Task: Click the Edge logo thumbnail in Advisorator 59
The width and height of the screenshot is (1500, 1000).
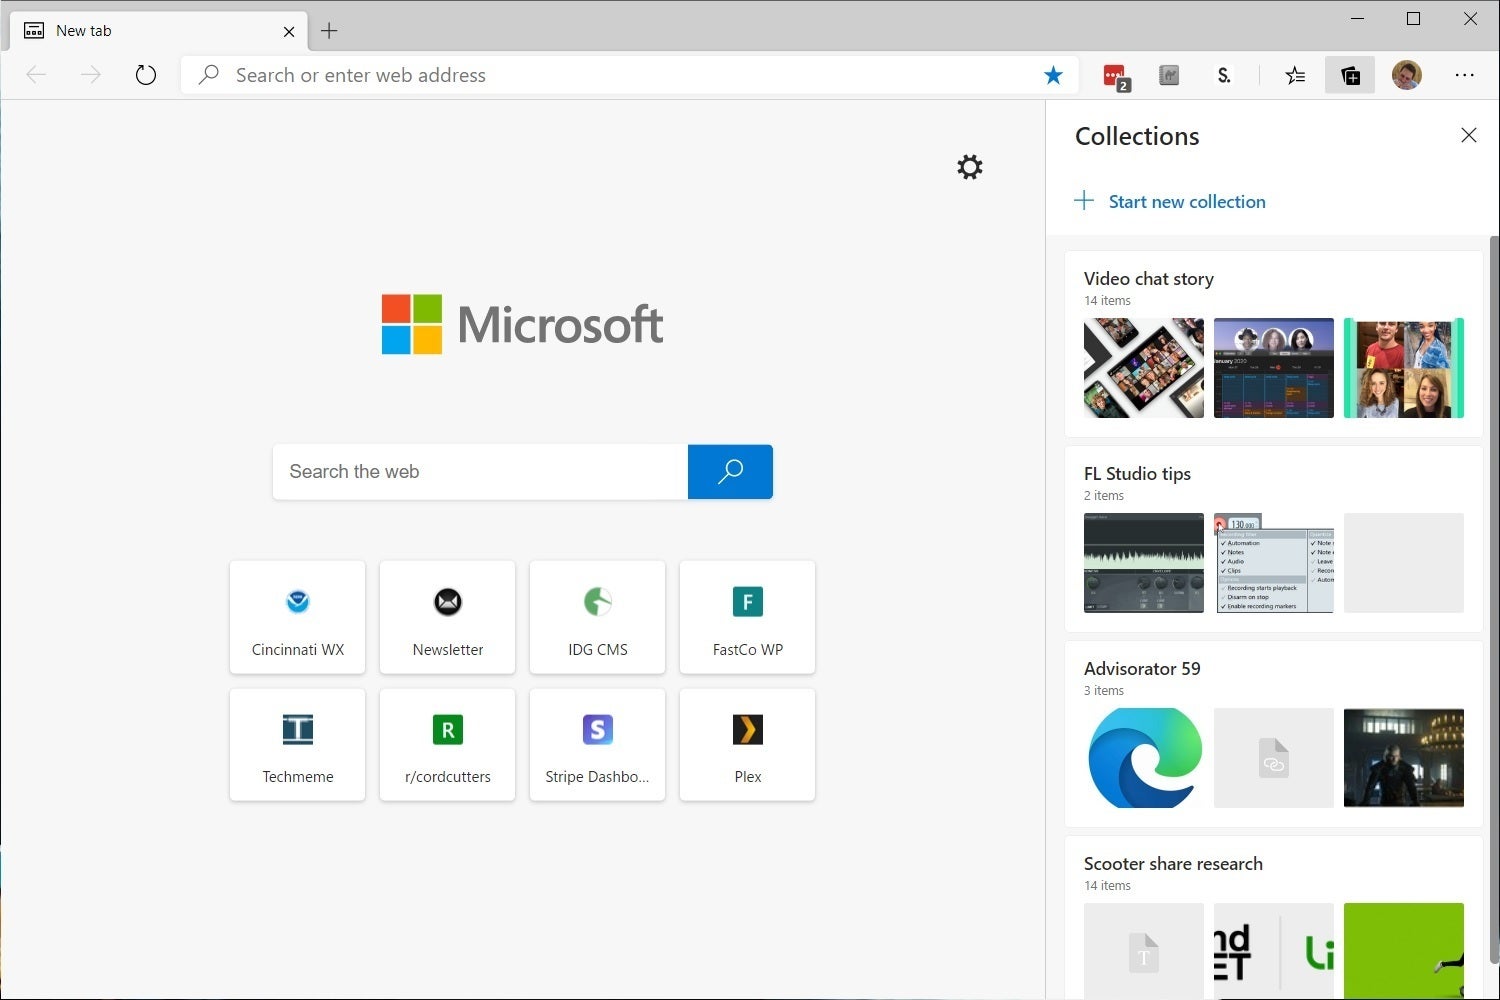Action: tap(1144, 758)
